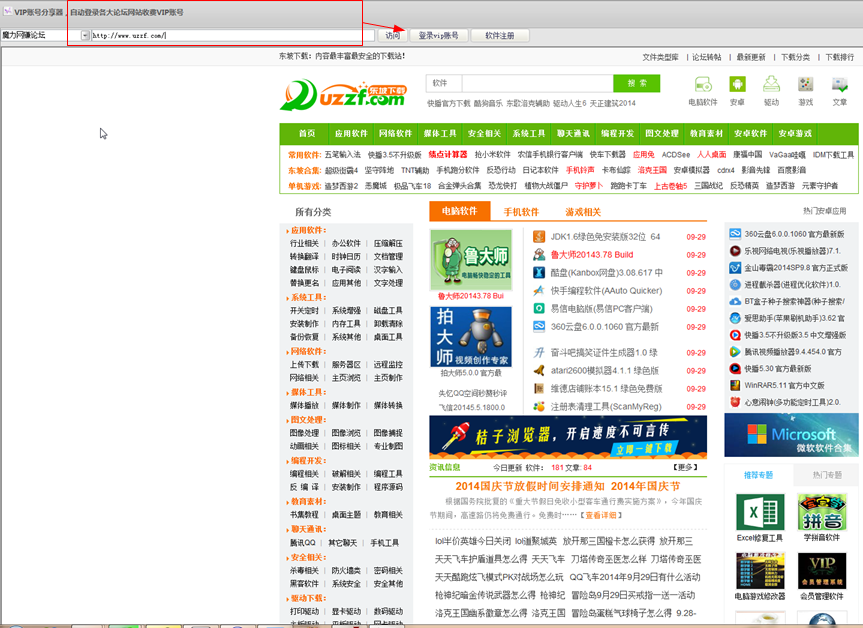
Task: Click the 注册表清理工具 icon
Action: [x=539, y=407]
